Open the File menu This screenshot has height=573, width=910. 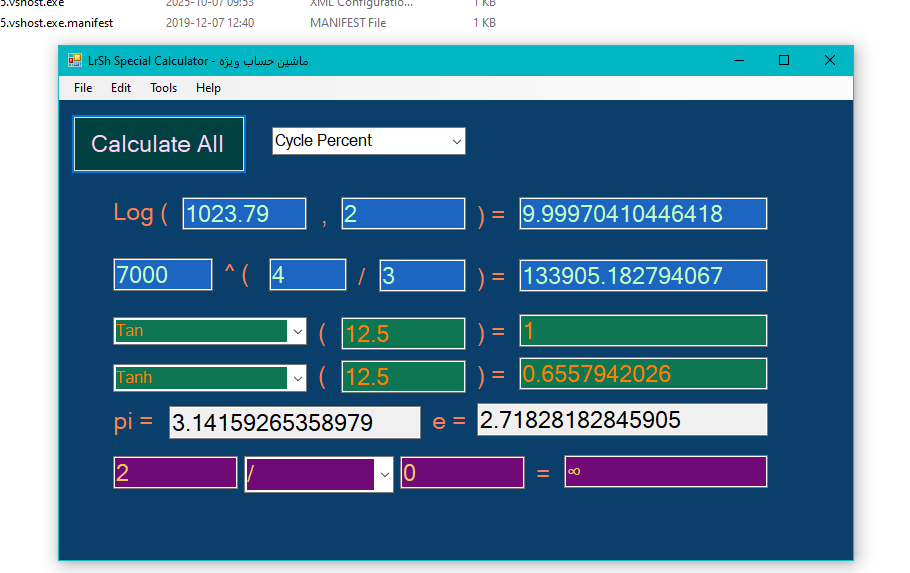pyautogui.click(x=83, y=88)
